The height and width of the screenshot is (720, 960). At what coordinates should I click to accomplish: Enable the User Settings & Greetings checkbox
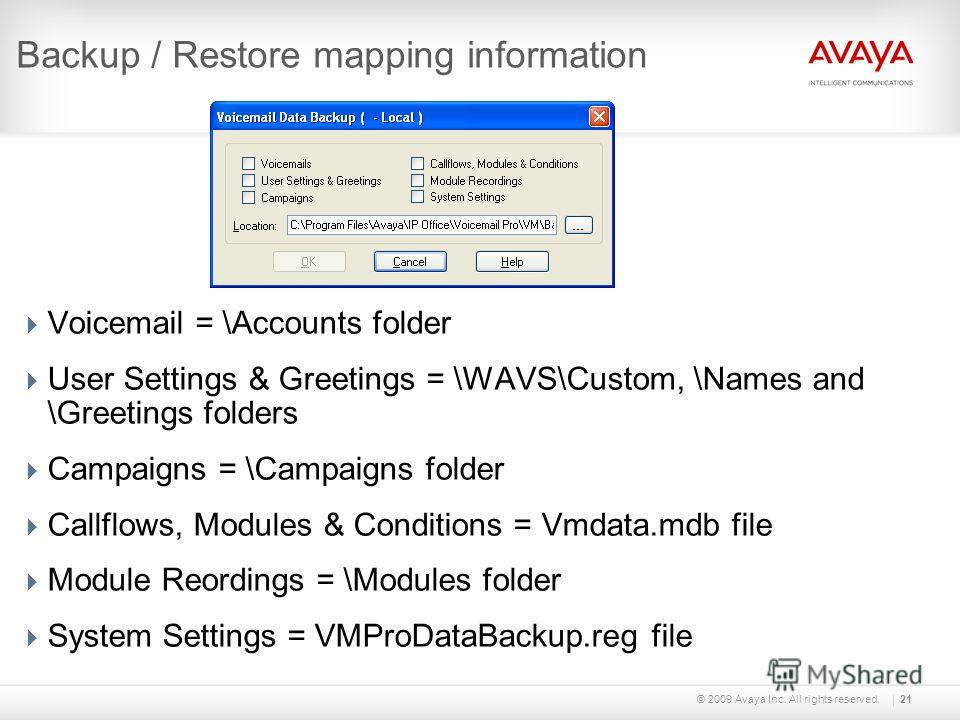coord(248,181)
